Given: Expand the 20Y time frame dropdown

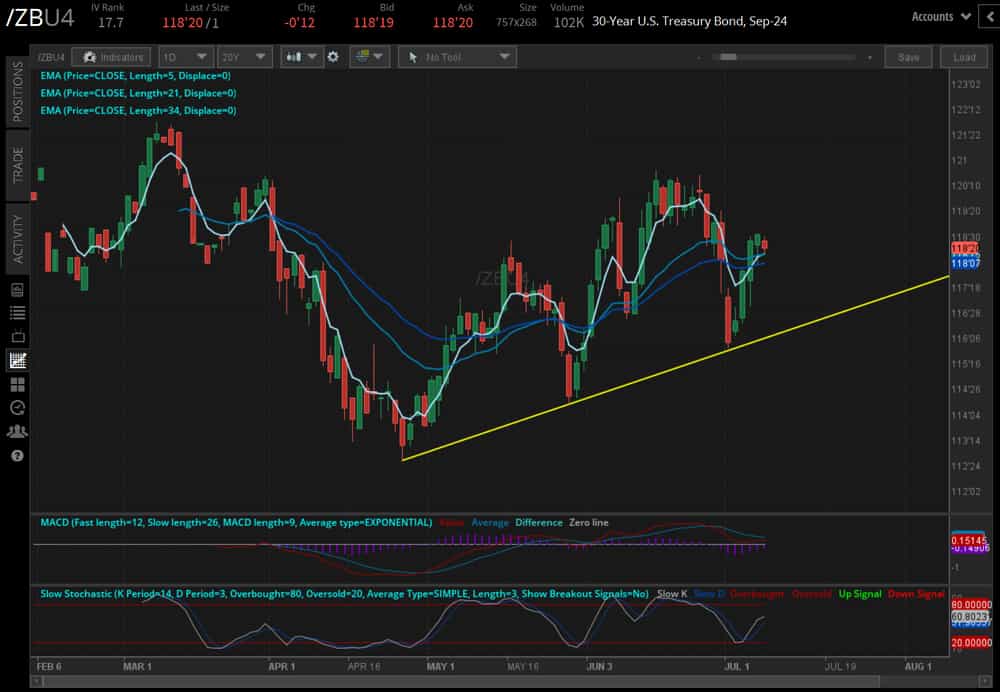Looking at the screenshot, I should 244,57.
